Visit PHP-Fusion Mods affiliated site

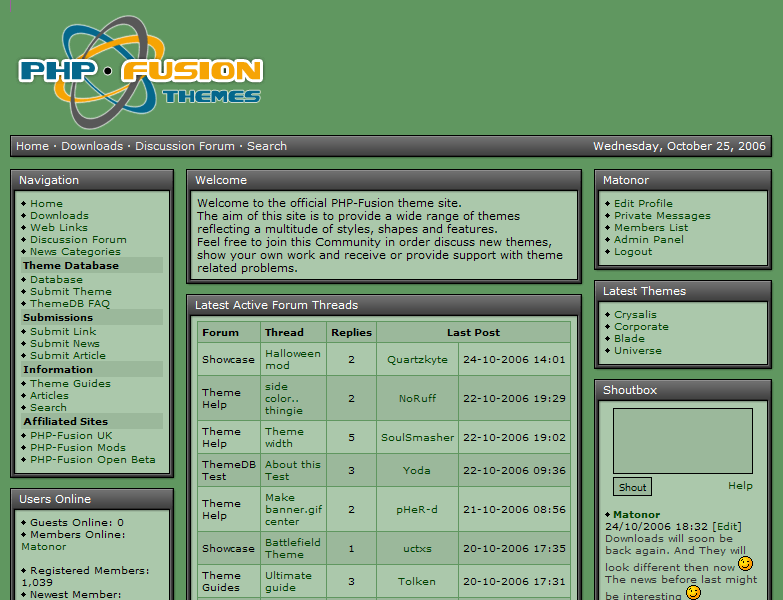pyautogui.click(x=78, y=447)
